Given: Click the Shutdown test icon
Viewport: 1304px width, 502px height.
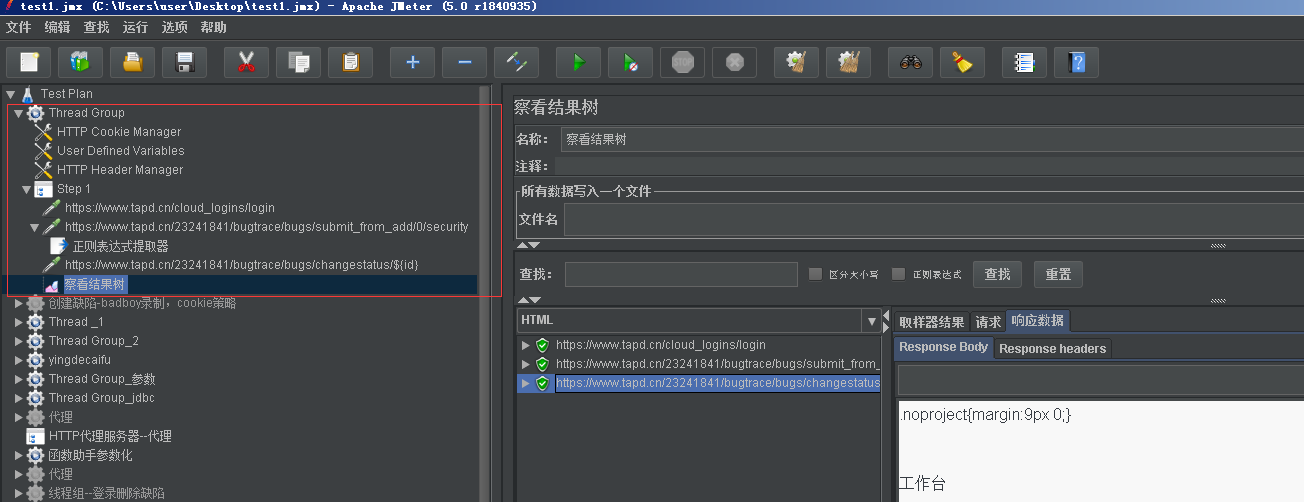Looking at the screenshot, I should click(735, 62).
